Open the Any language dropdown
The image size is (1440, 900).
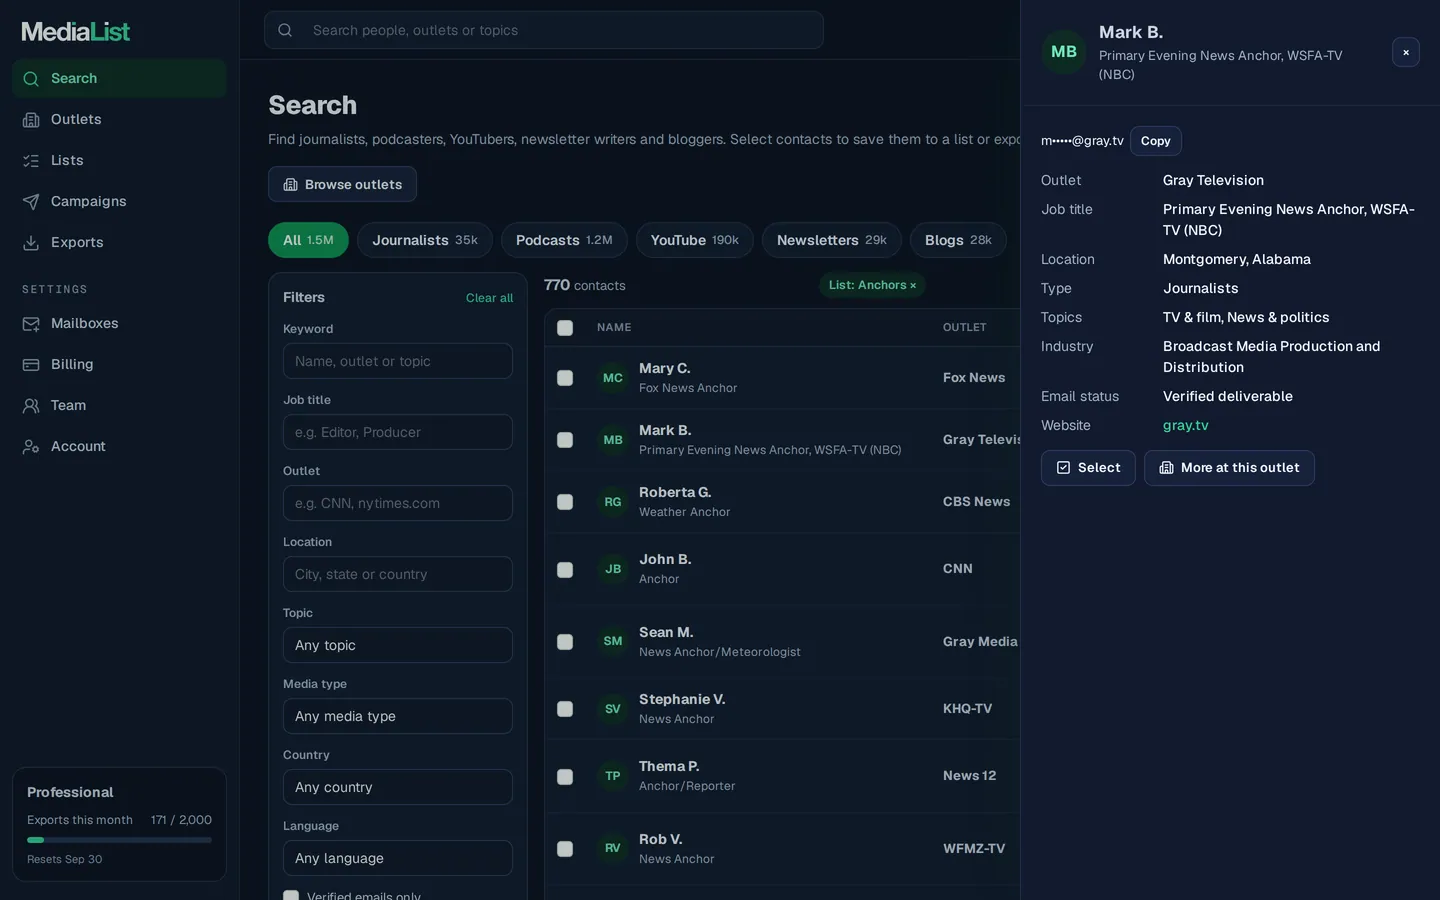pos(398,858)
